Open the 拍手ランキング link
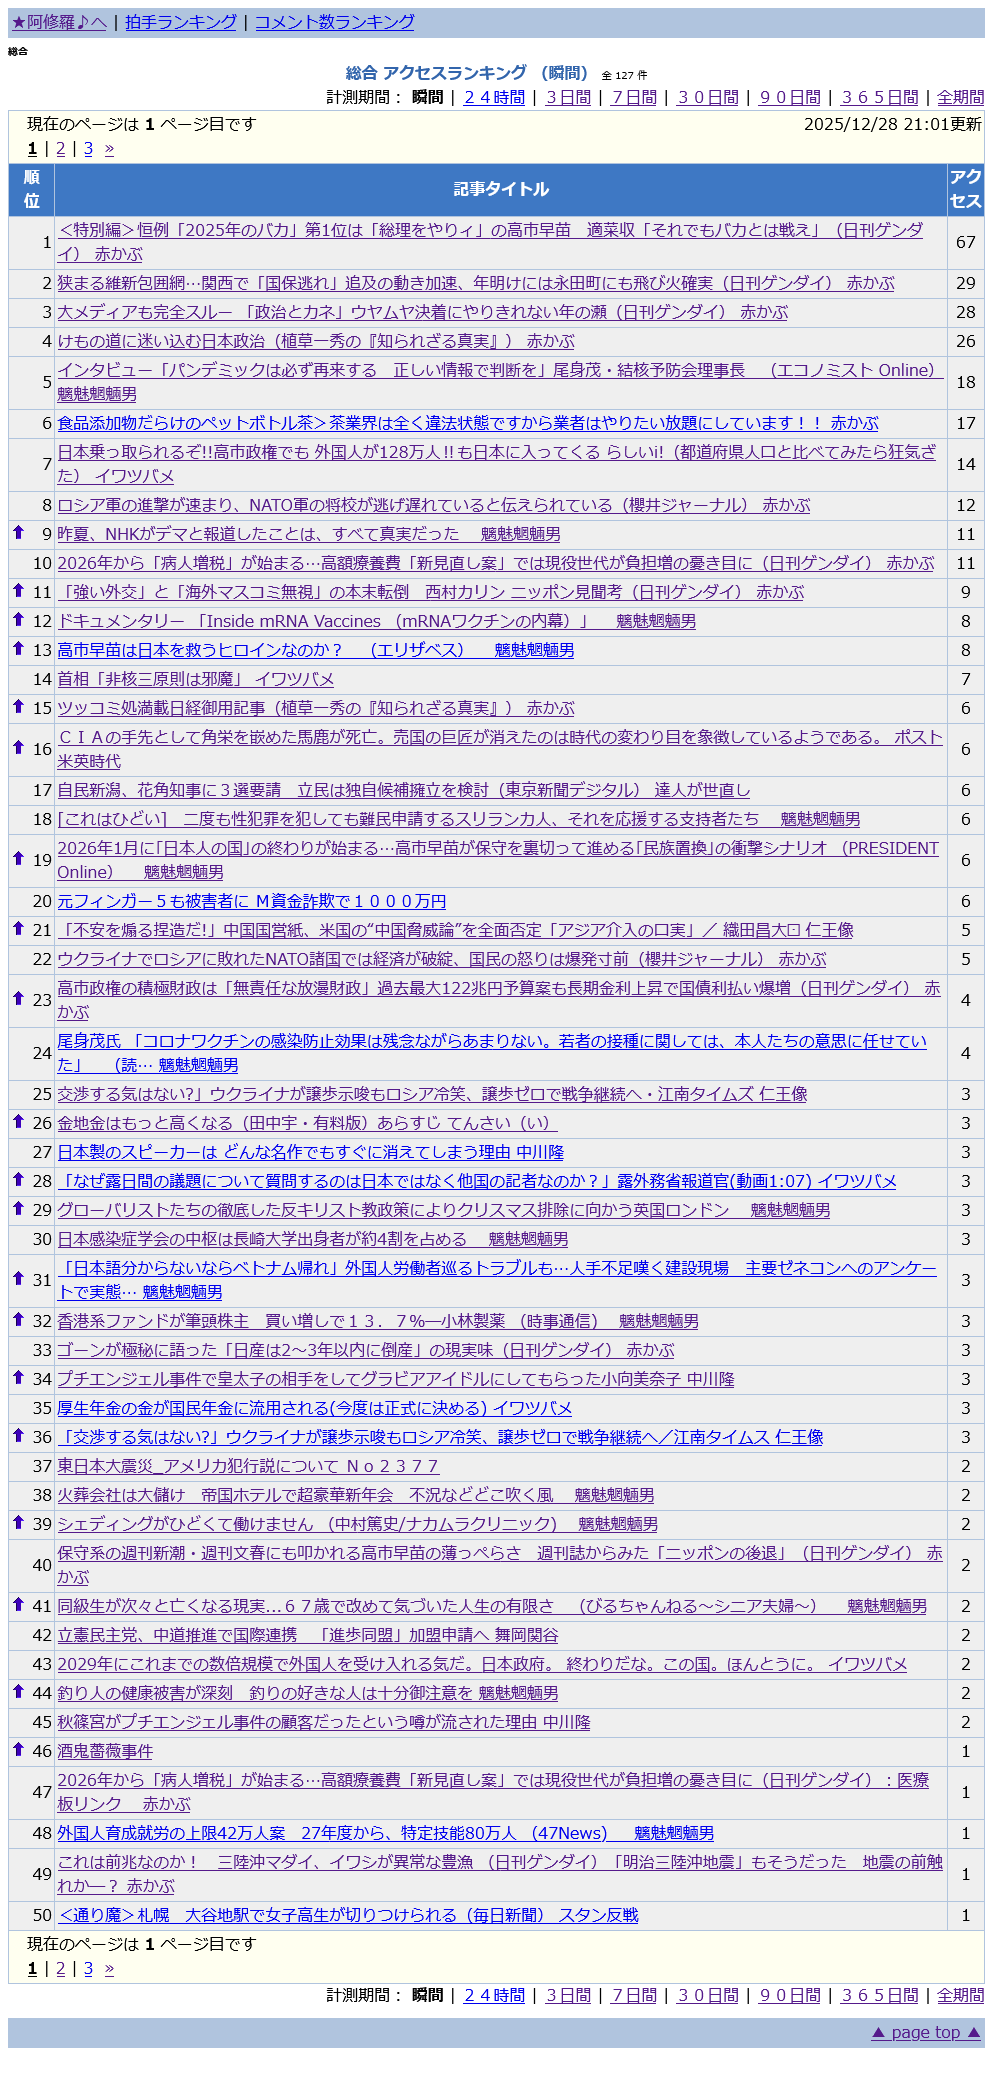 point(181,22)
